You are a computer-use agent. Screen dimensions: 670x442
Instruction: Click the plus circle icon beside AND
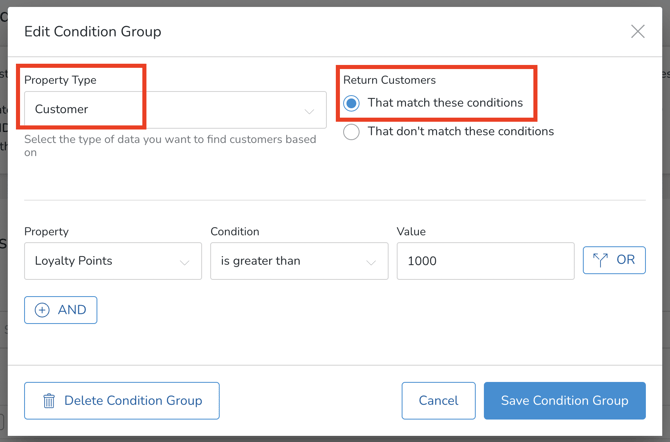[x=42, y=310]
